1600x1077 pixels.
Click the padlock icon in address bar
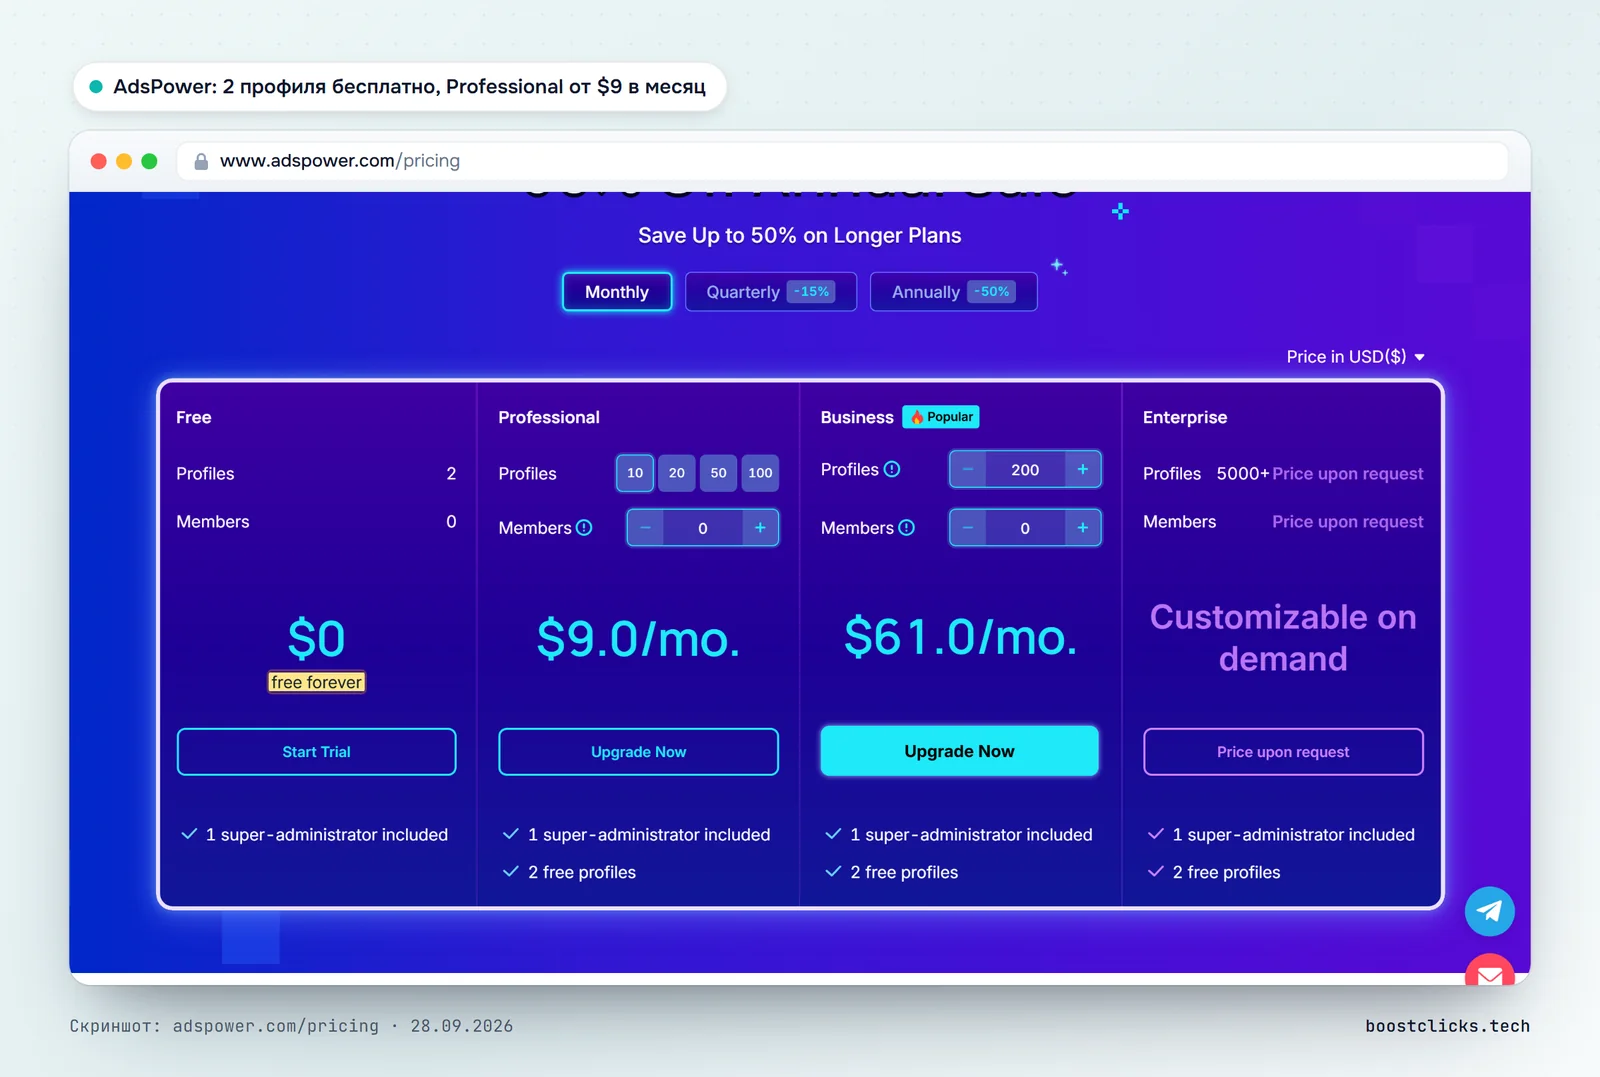pos(201,161)
